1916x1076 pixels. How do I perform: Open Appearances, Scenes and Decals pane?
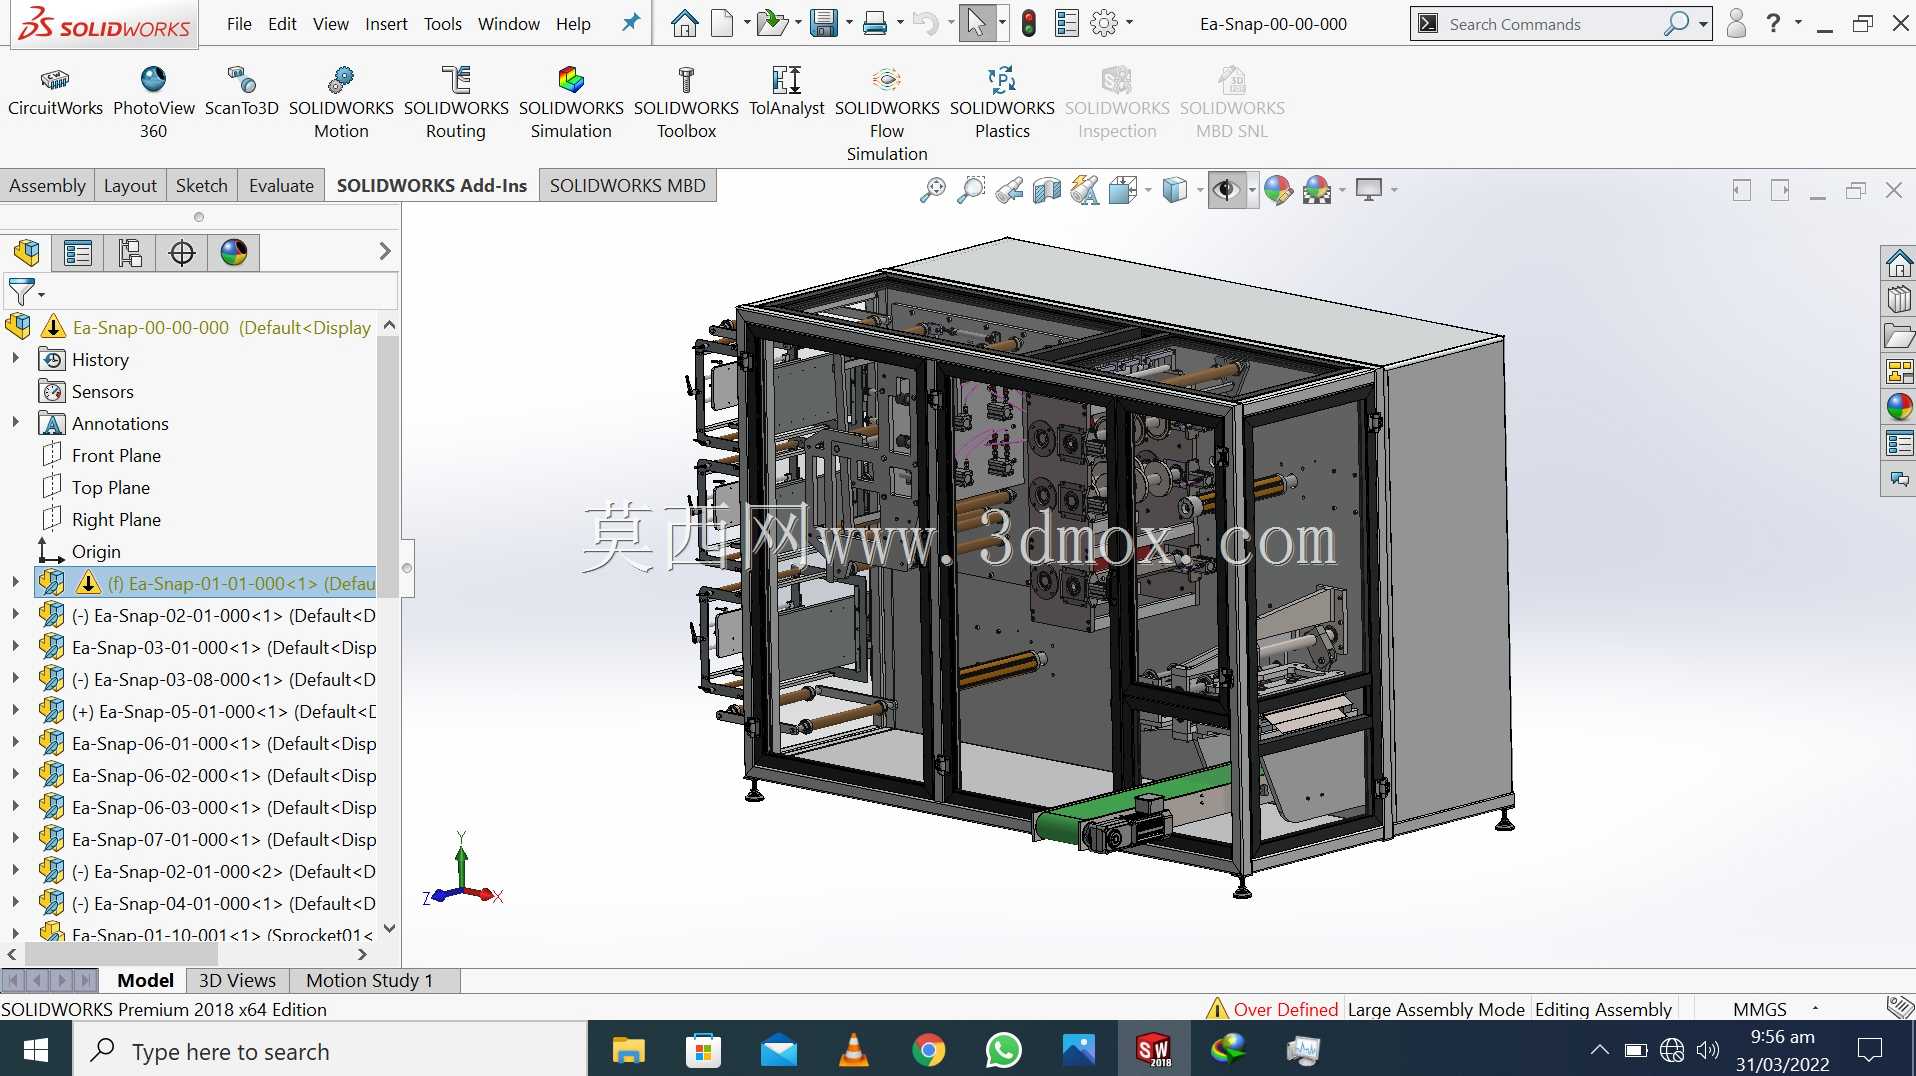tap(1898, 407)
